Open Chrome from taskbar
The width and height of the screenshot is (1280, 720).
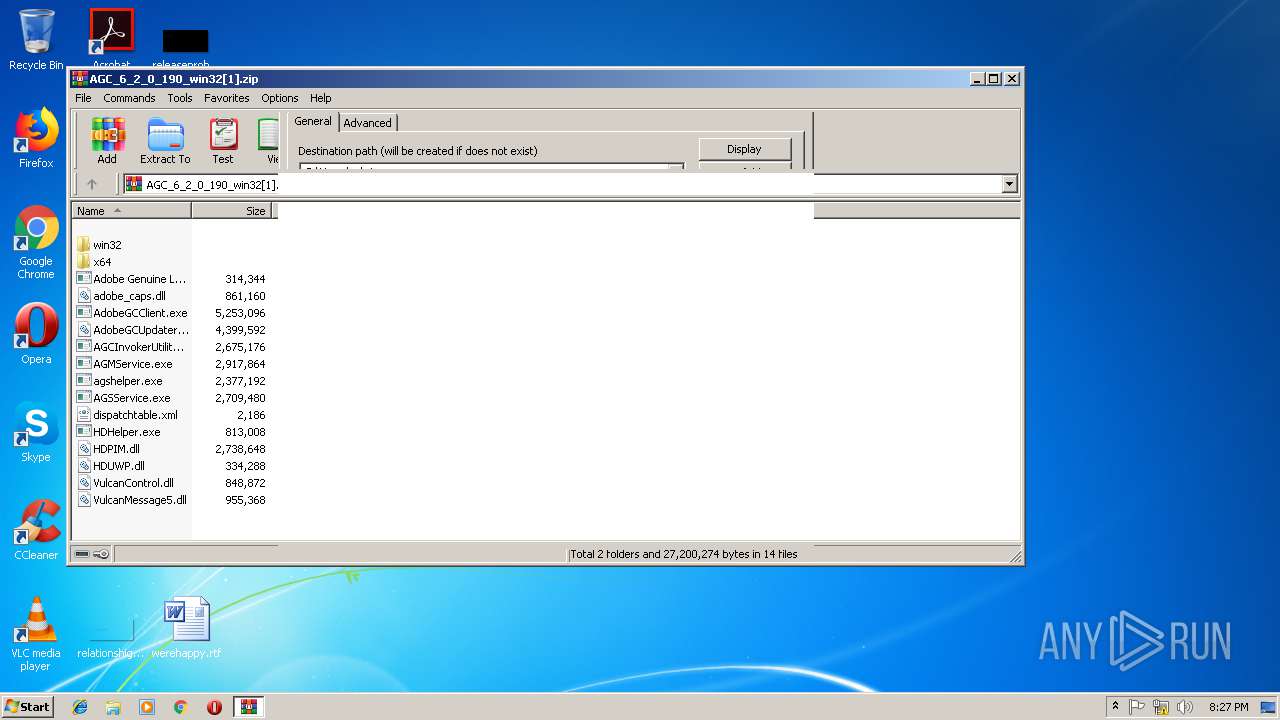point(181,707)
